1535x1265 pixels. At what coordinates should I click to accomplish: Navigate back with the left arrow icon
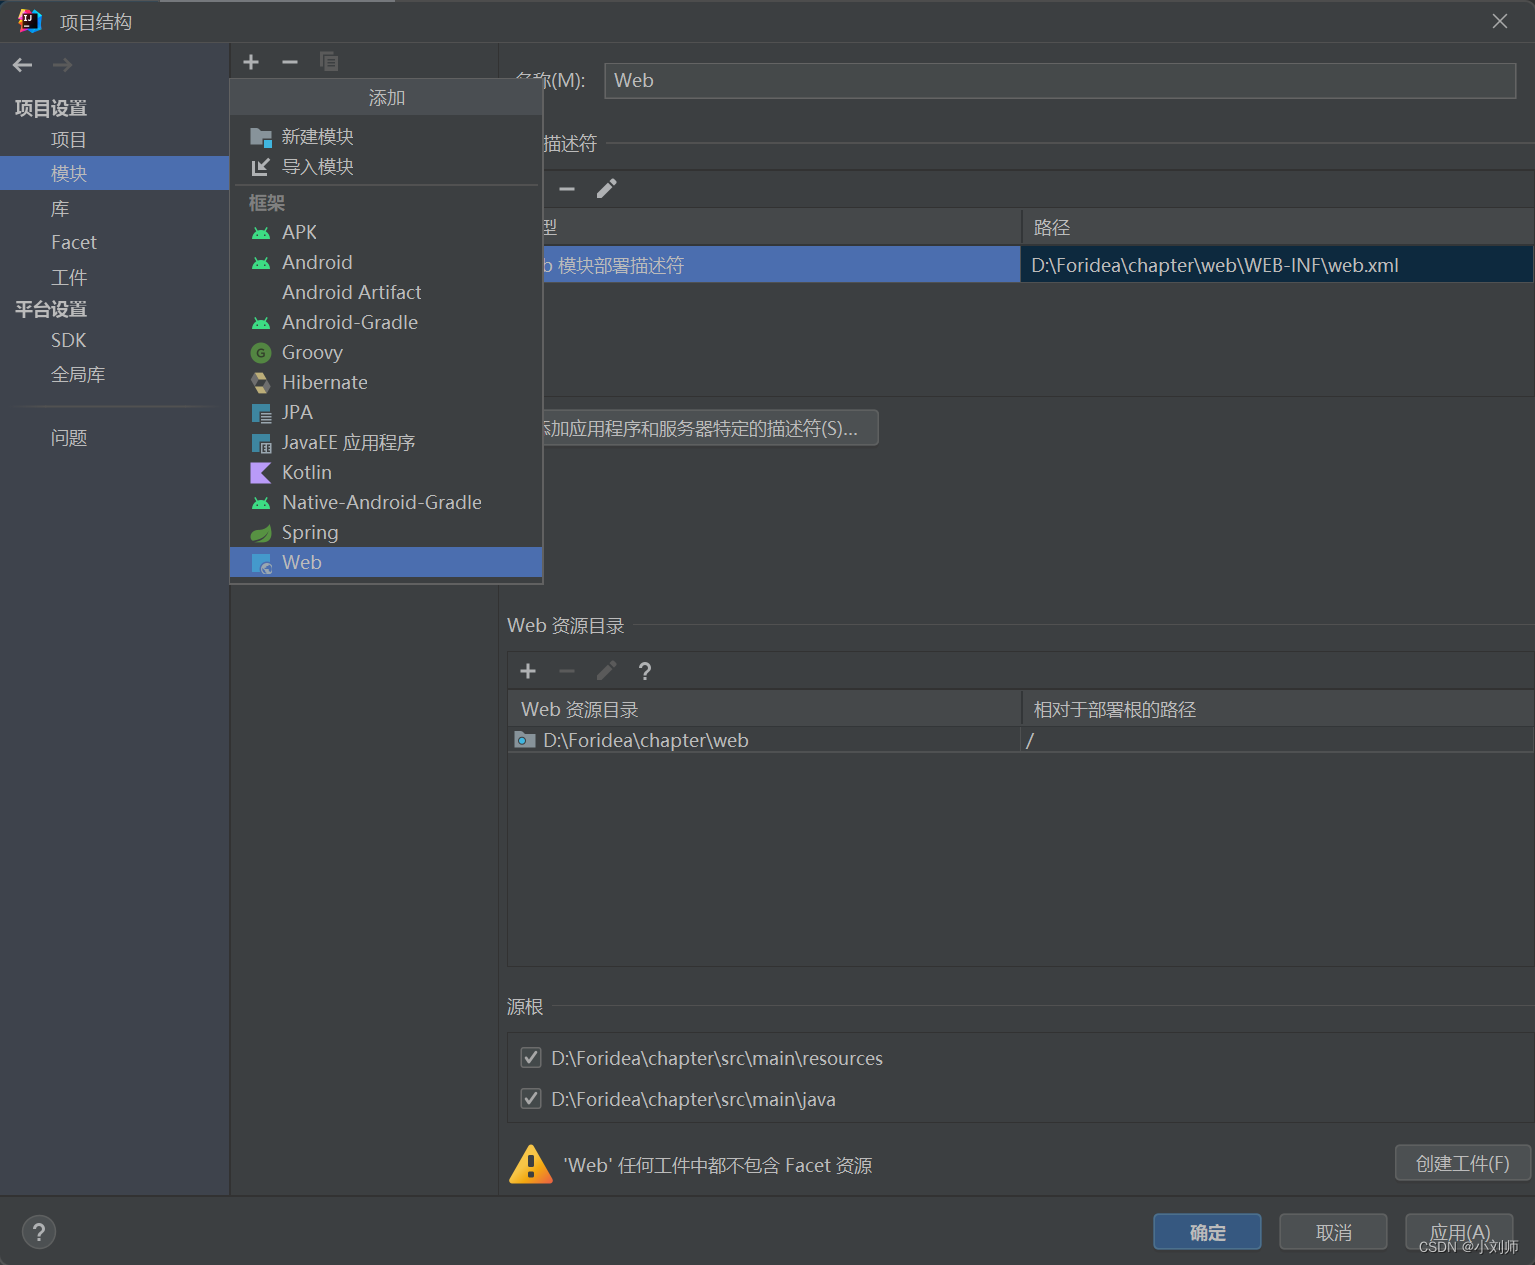[22, 64]
